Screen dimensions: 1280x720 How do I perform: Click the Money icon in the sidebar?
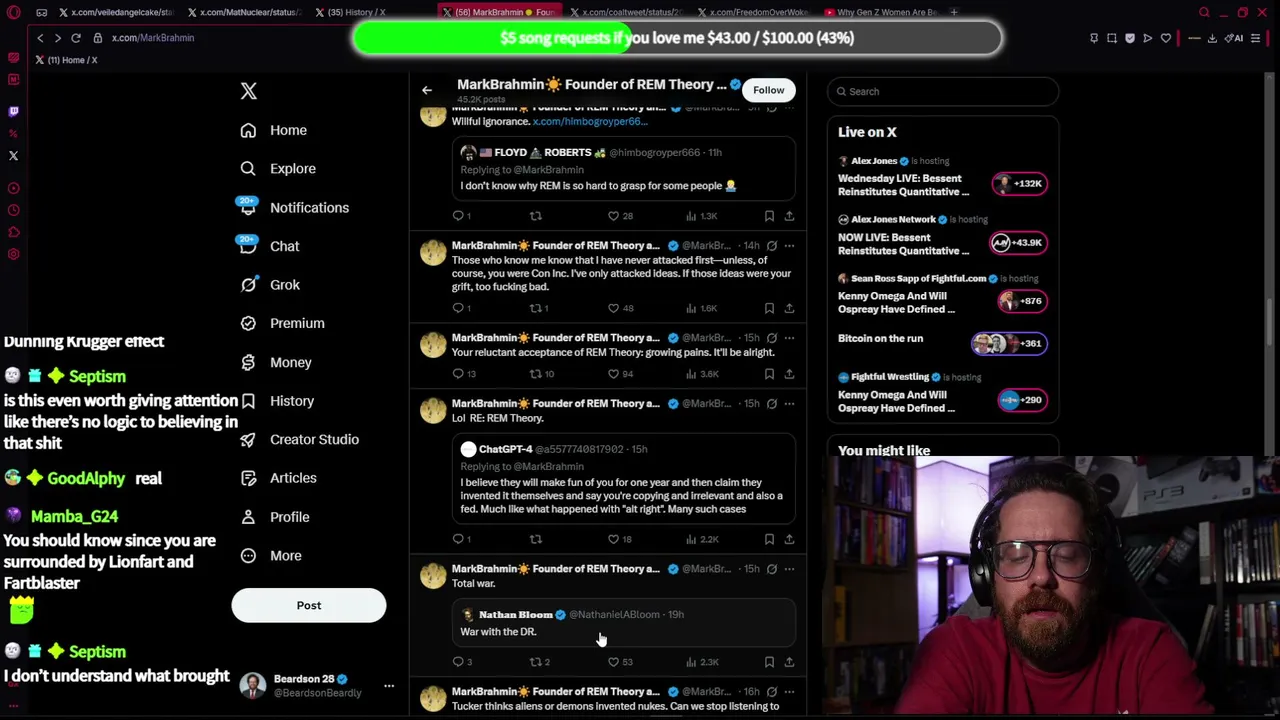tap(248, 362)
